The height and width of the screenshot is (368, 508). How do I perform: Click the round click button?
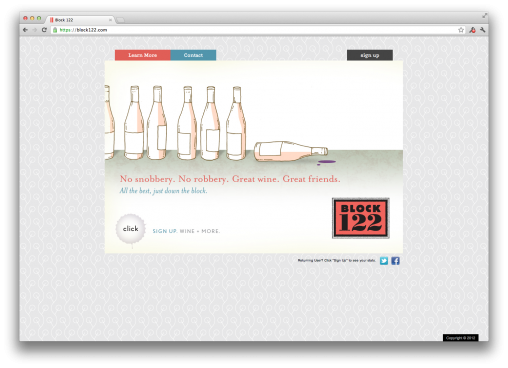(x=131, y=229)
